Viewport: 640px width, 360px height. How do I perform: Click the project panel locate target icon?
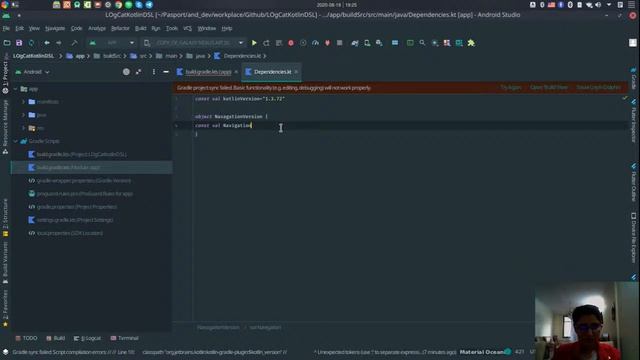tap(126, 72)
